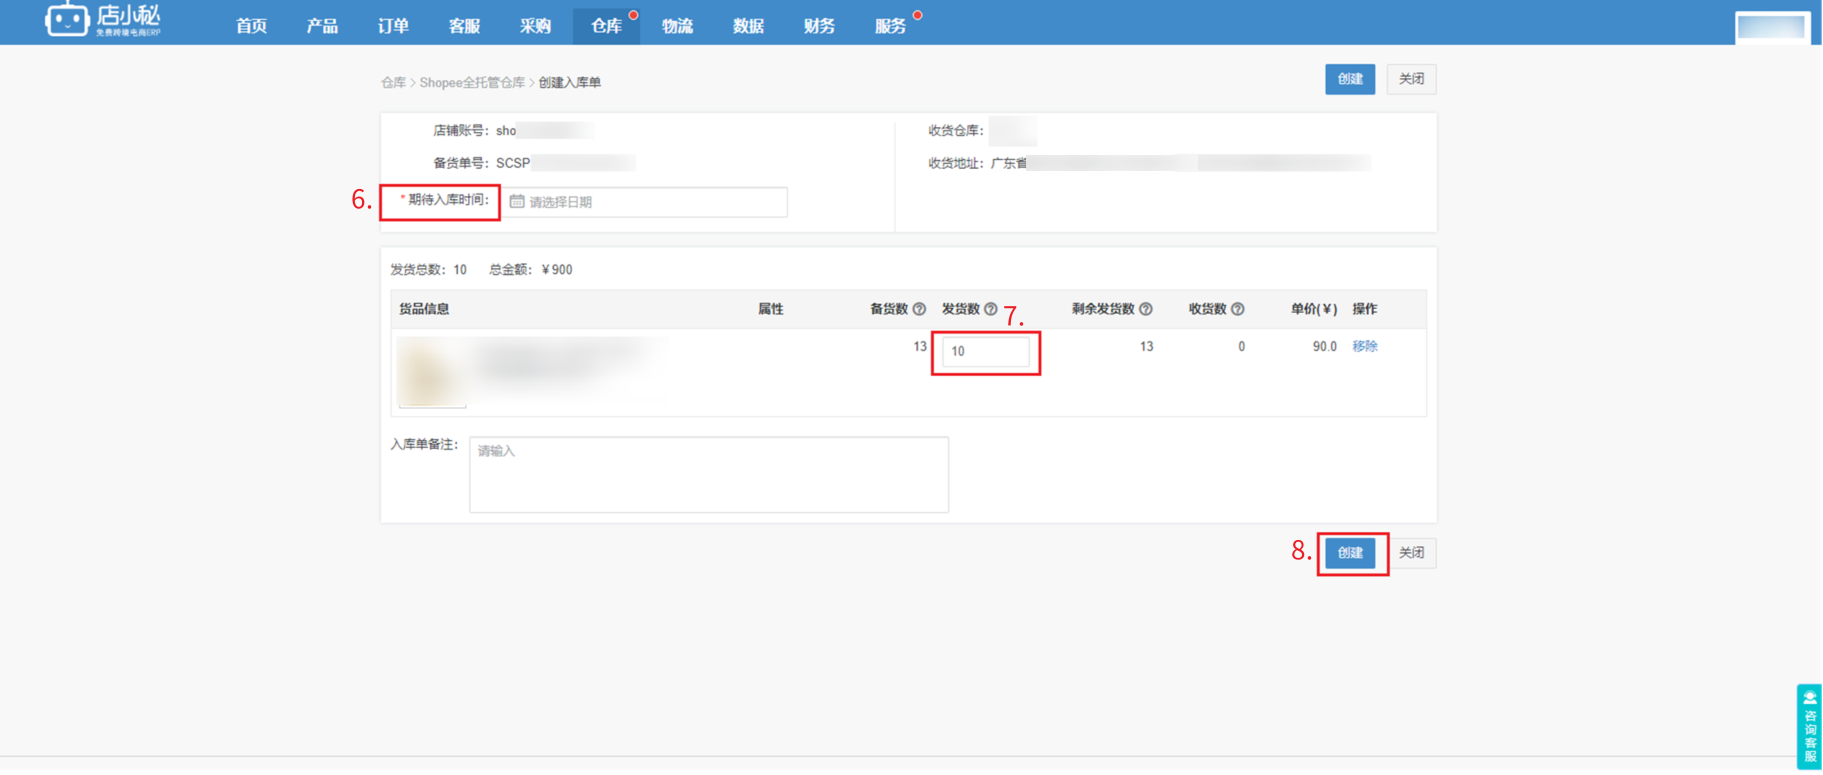Screen dimensions: 1823x775
Task: Open the 物流 menu
Action: pyautogui.click(x=677, y=26)
